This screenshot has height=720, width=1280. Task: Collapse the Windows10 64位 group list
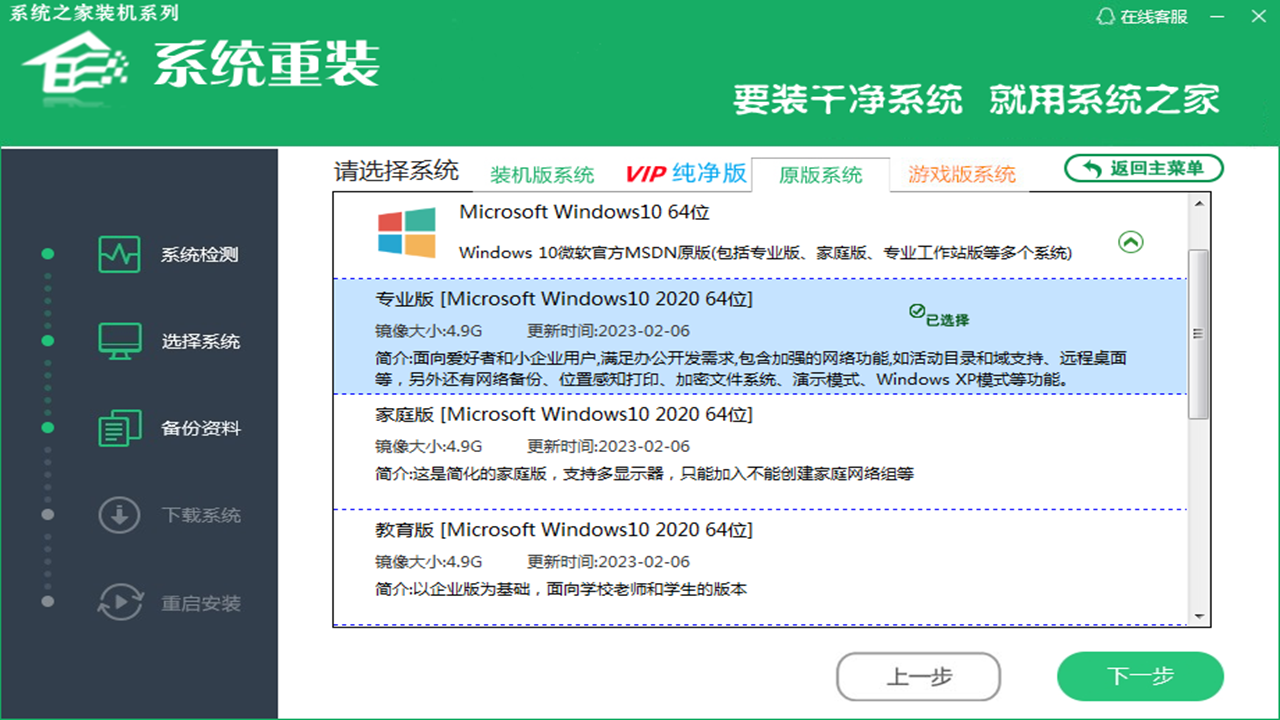point(1129,240)
